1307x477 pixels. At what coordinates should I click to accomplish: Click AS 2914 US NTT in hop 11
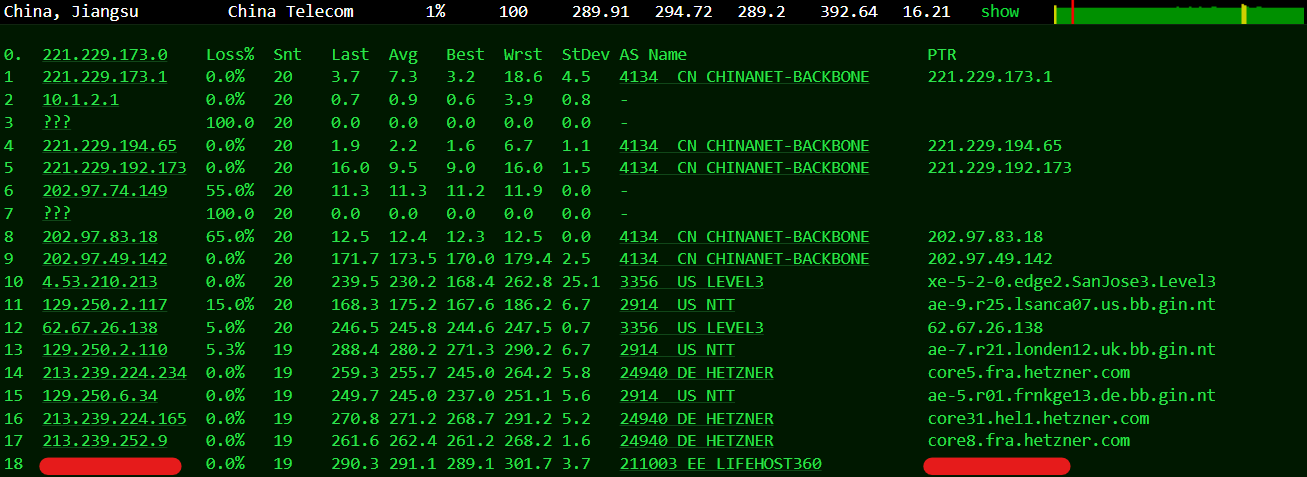point(677,305)
